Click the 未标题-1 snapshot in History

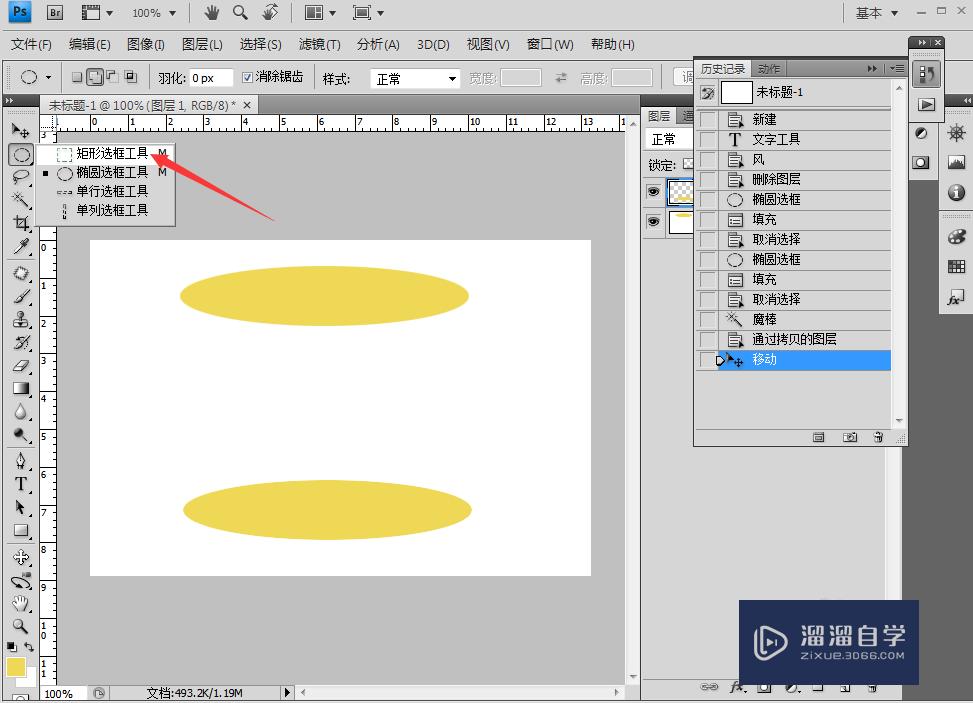[x=794, y=92]
